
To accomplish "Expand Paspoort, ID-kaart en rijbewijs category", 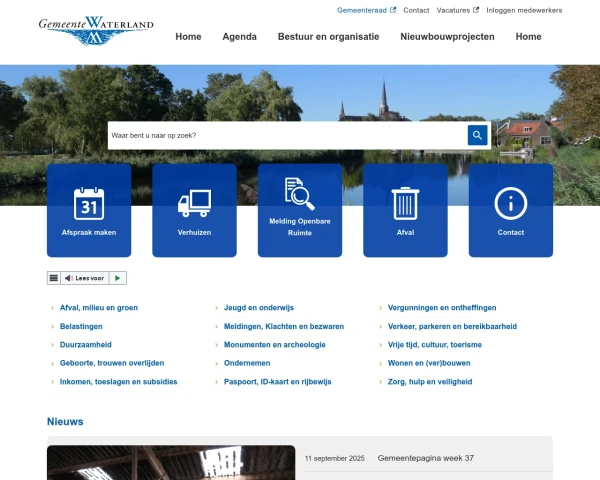I will click(278, 382).
